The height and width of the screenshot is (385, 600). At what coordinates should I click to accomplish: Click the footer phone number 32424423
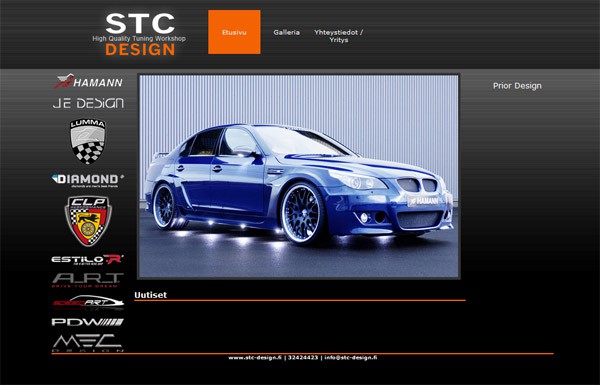(x=303, y=358)
